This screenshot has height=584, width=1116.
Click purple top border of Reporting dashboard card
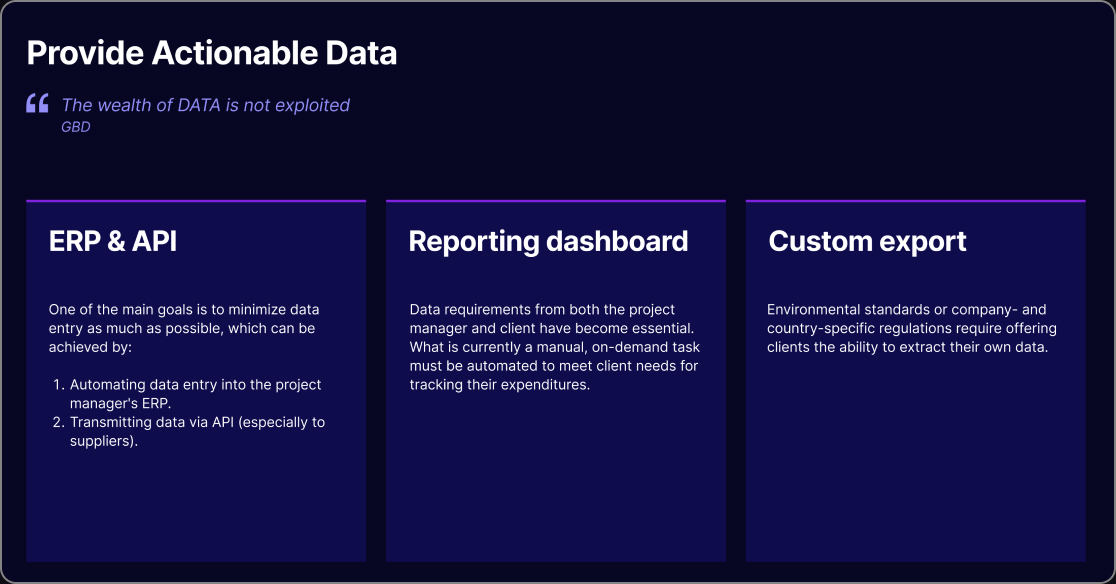coord(556,201)
